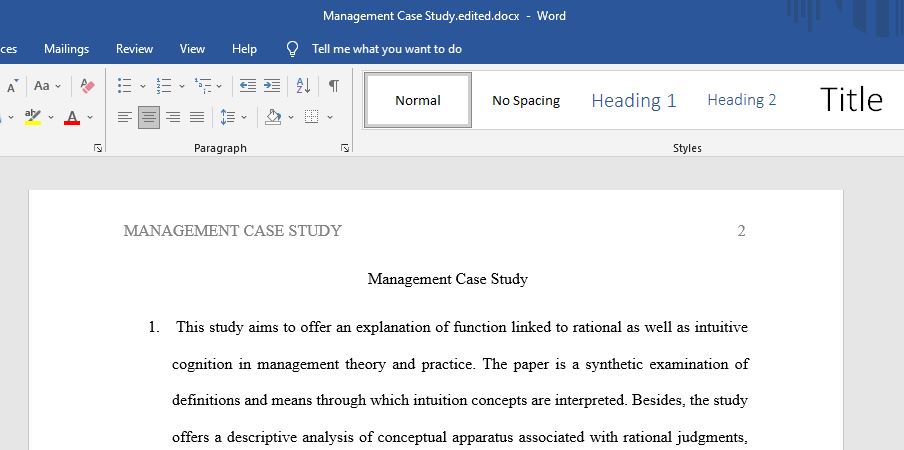Open the Font dialog launcher
The image size is (904, 450).
click(x=98, y=148)
